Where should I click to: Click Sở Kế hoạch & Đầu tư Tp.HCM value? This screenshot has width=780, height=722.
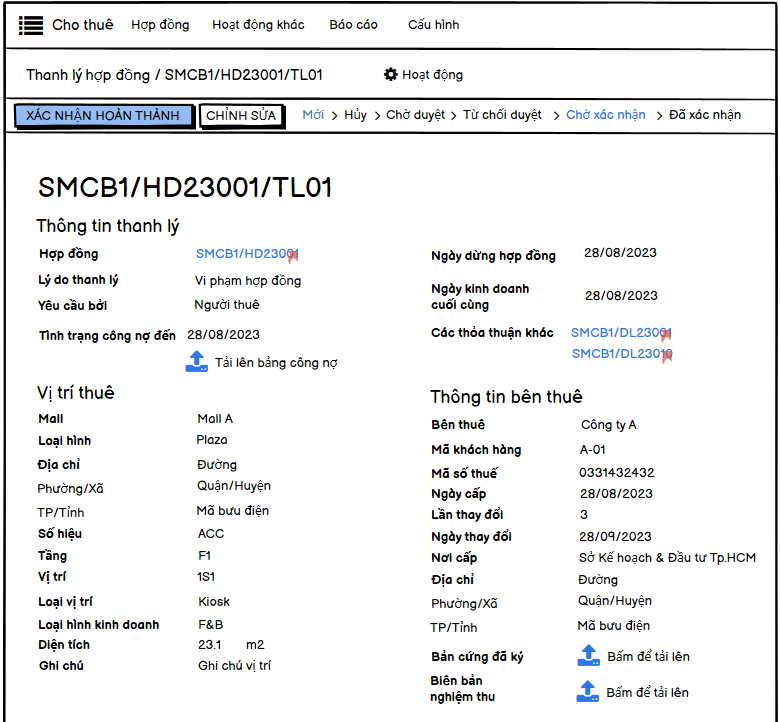pos(667,557)
